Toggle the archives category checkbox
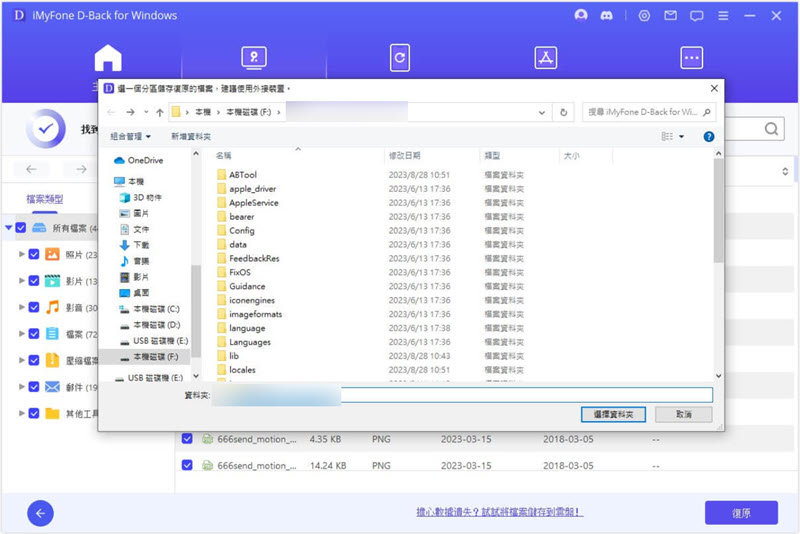This screenshot has height=534, width=800. coord(34,360)
